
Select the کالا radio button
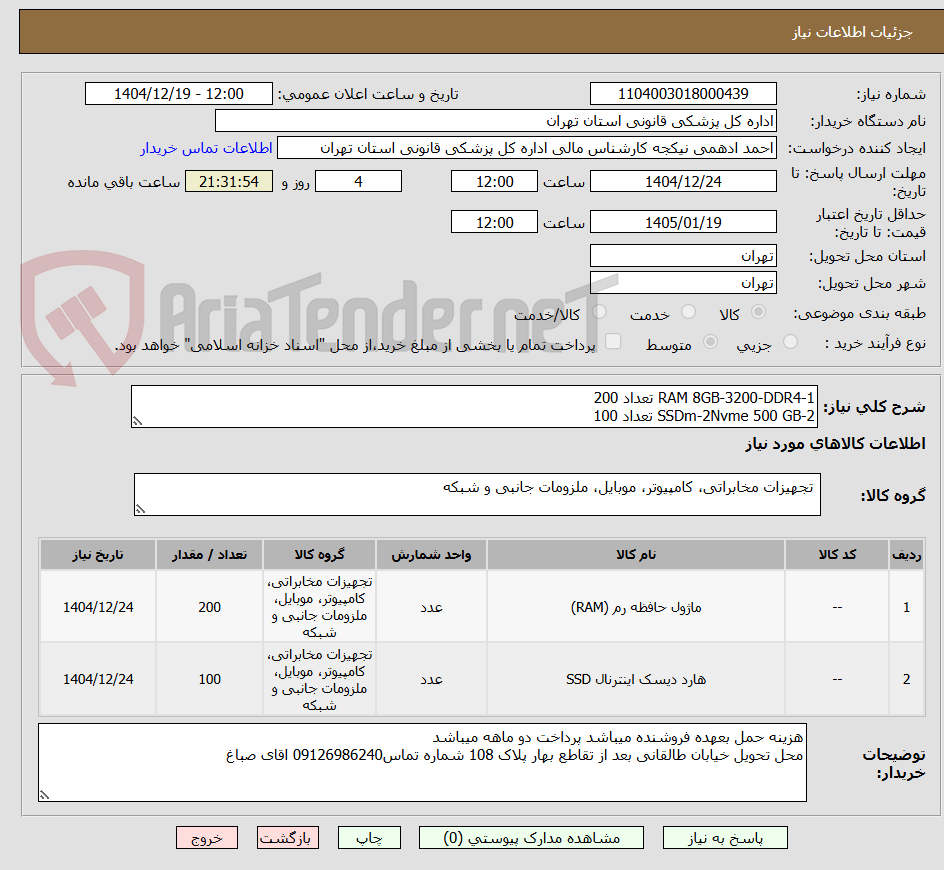(759, 312)
